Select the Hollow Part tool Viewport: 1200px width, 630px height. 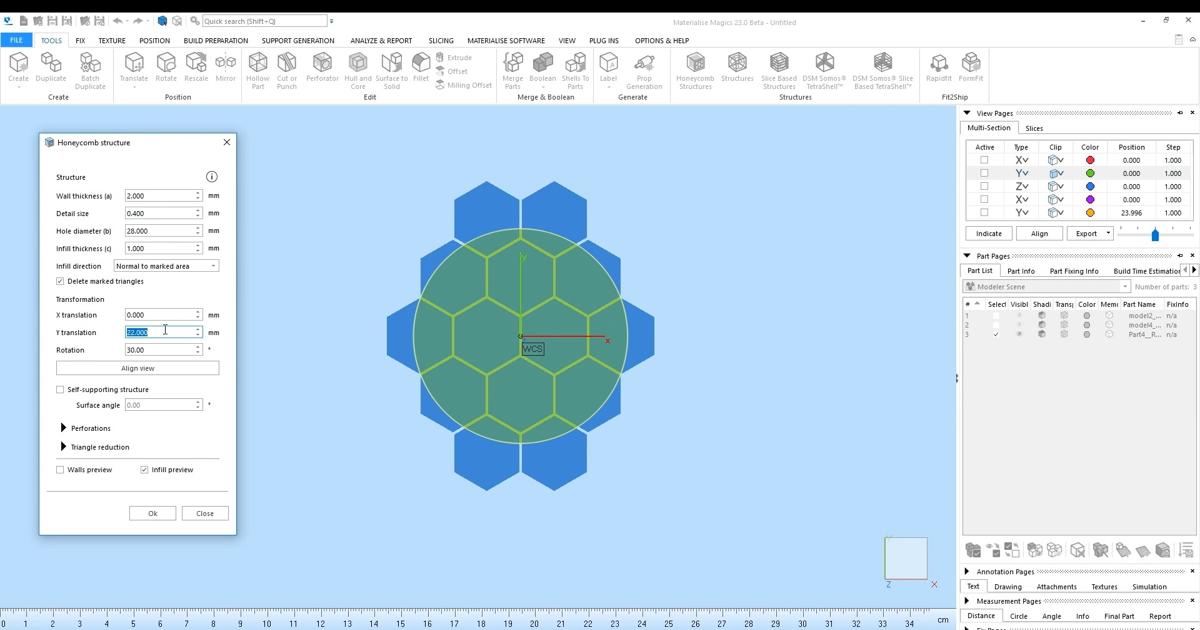[x=256, y=68]
